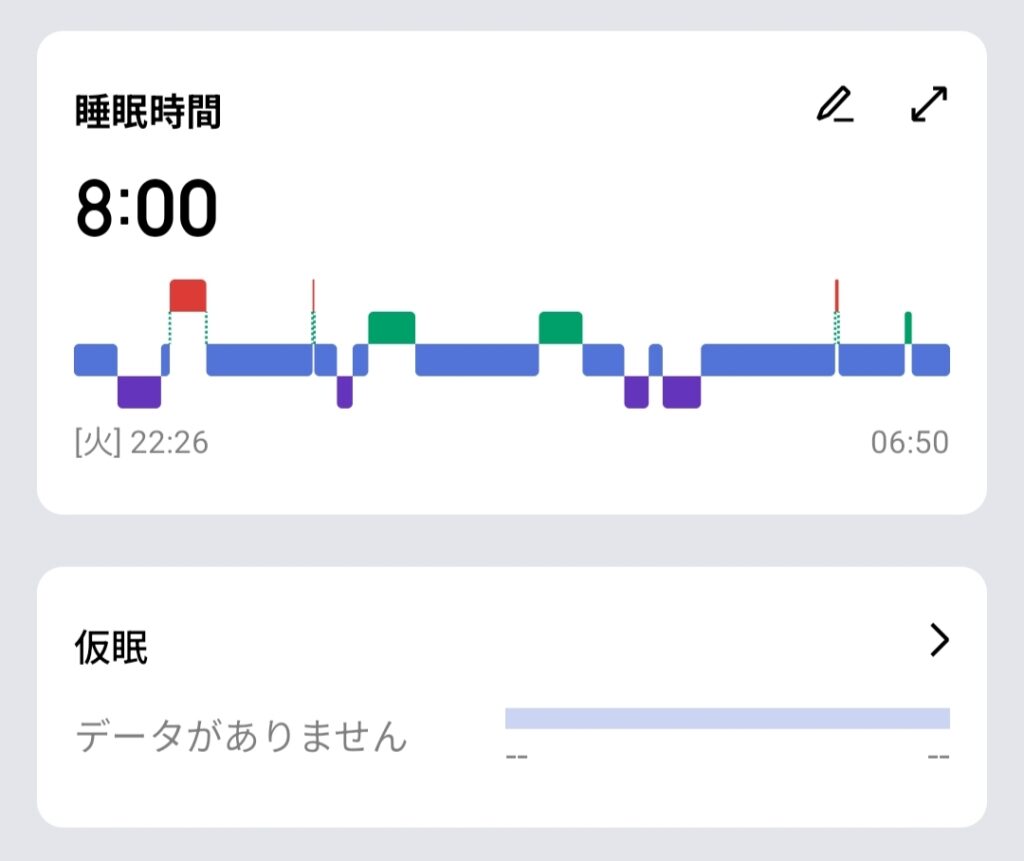Tap the pencil edit icon
Image resolution: width=1024 pixels, height=861 pixels.
point(835,105)
